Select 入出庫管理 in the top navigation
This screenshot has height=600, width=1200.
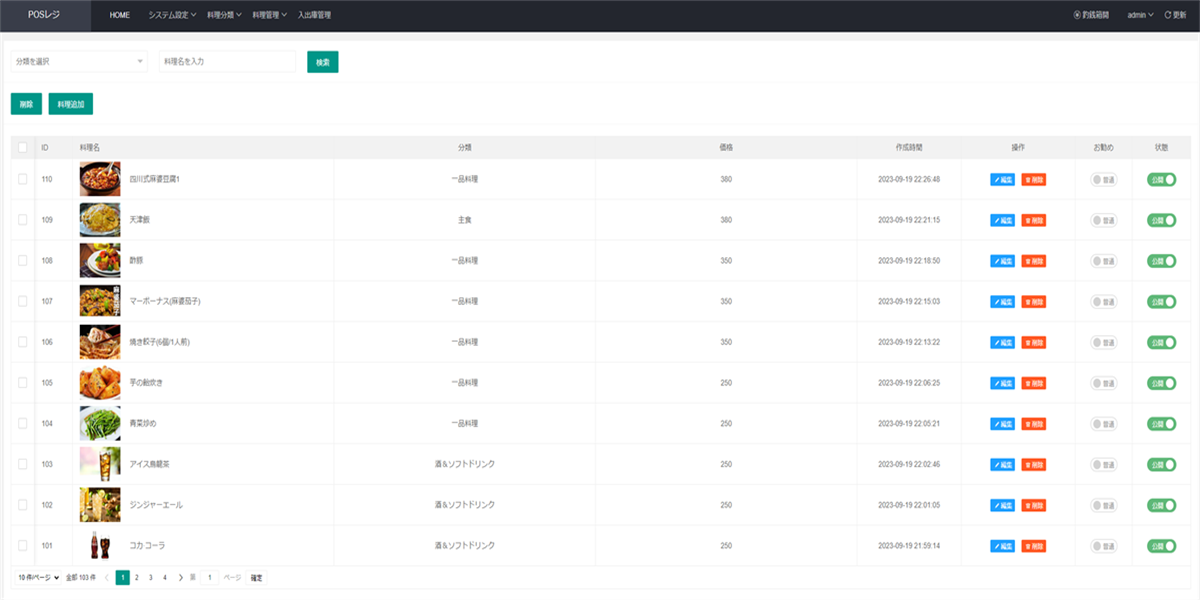coord(314,16)
